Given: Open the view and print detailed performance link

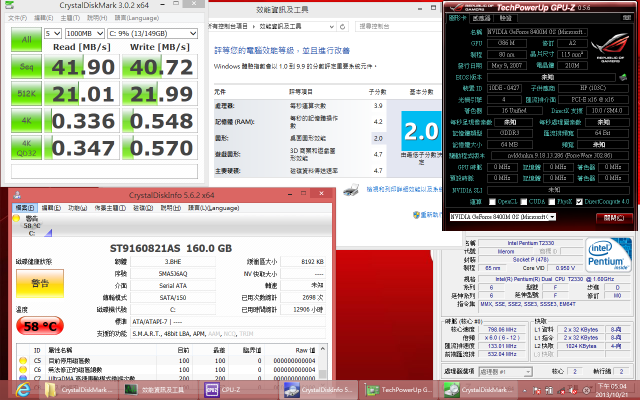Looking at the screenshot, I should pyautogui.click(x=404, y=189).
